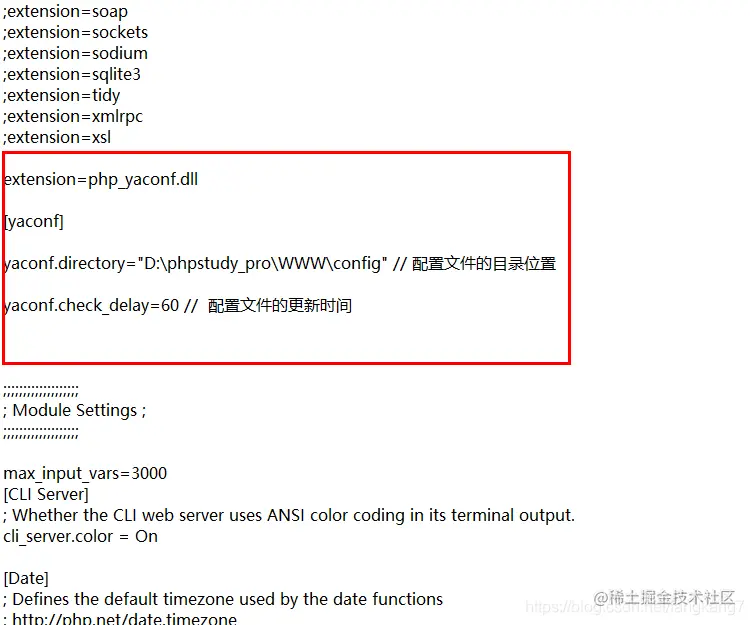Click the [CLI Server] section header
The height and width of the screenshot is (625, 754).
46,495
